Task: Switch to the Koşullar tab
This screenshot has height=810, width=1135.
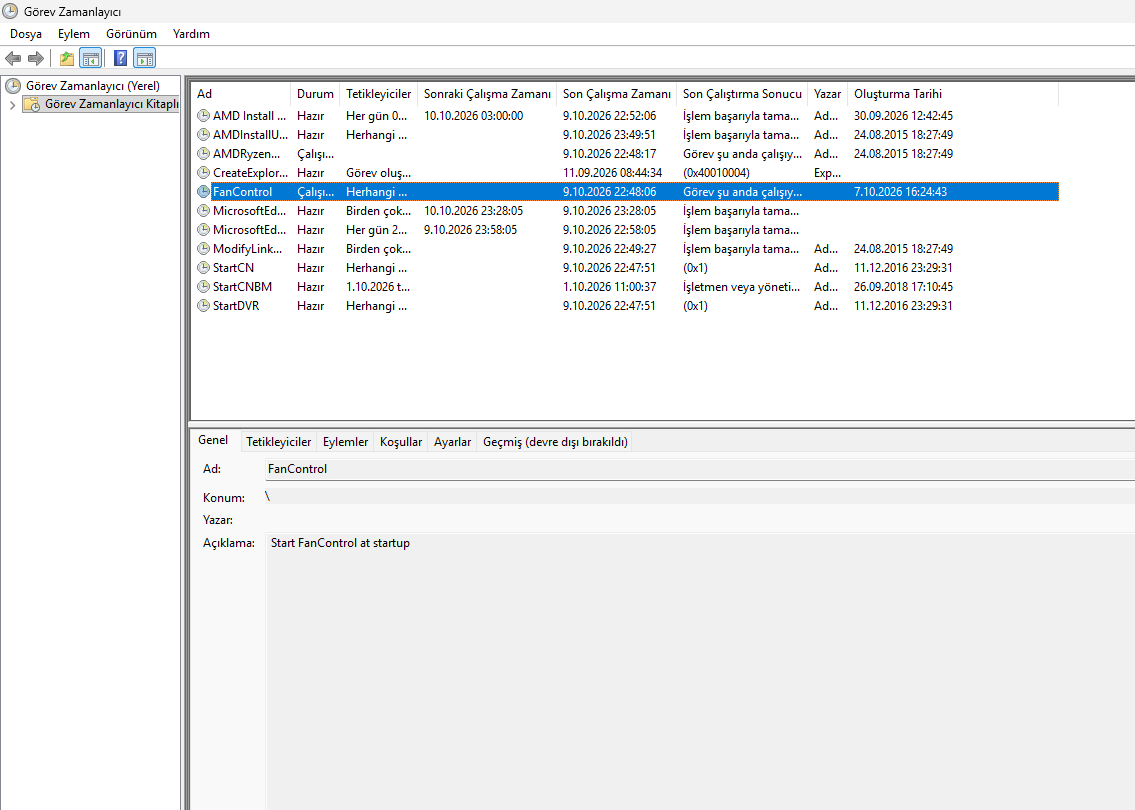Action: click(401, 442)
